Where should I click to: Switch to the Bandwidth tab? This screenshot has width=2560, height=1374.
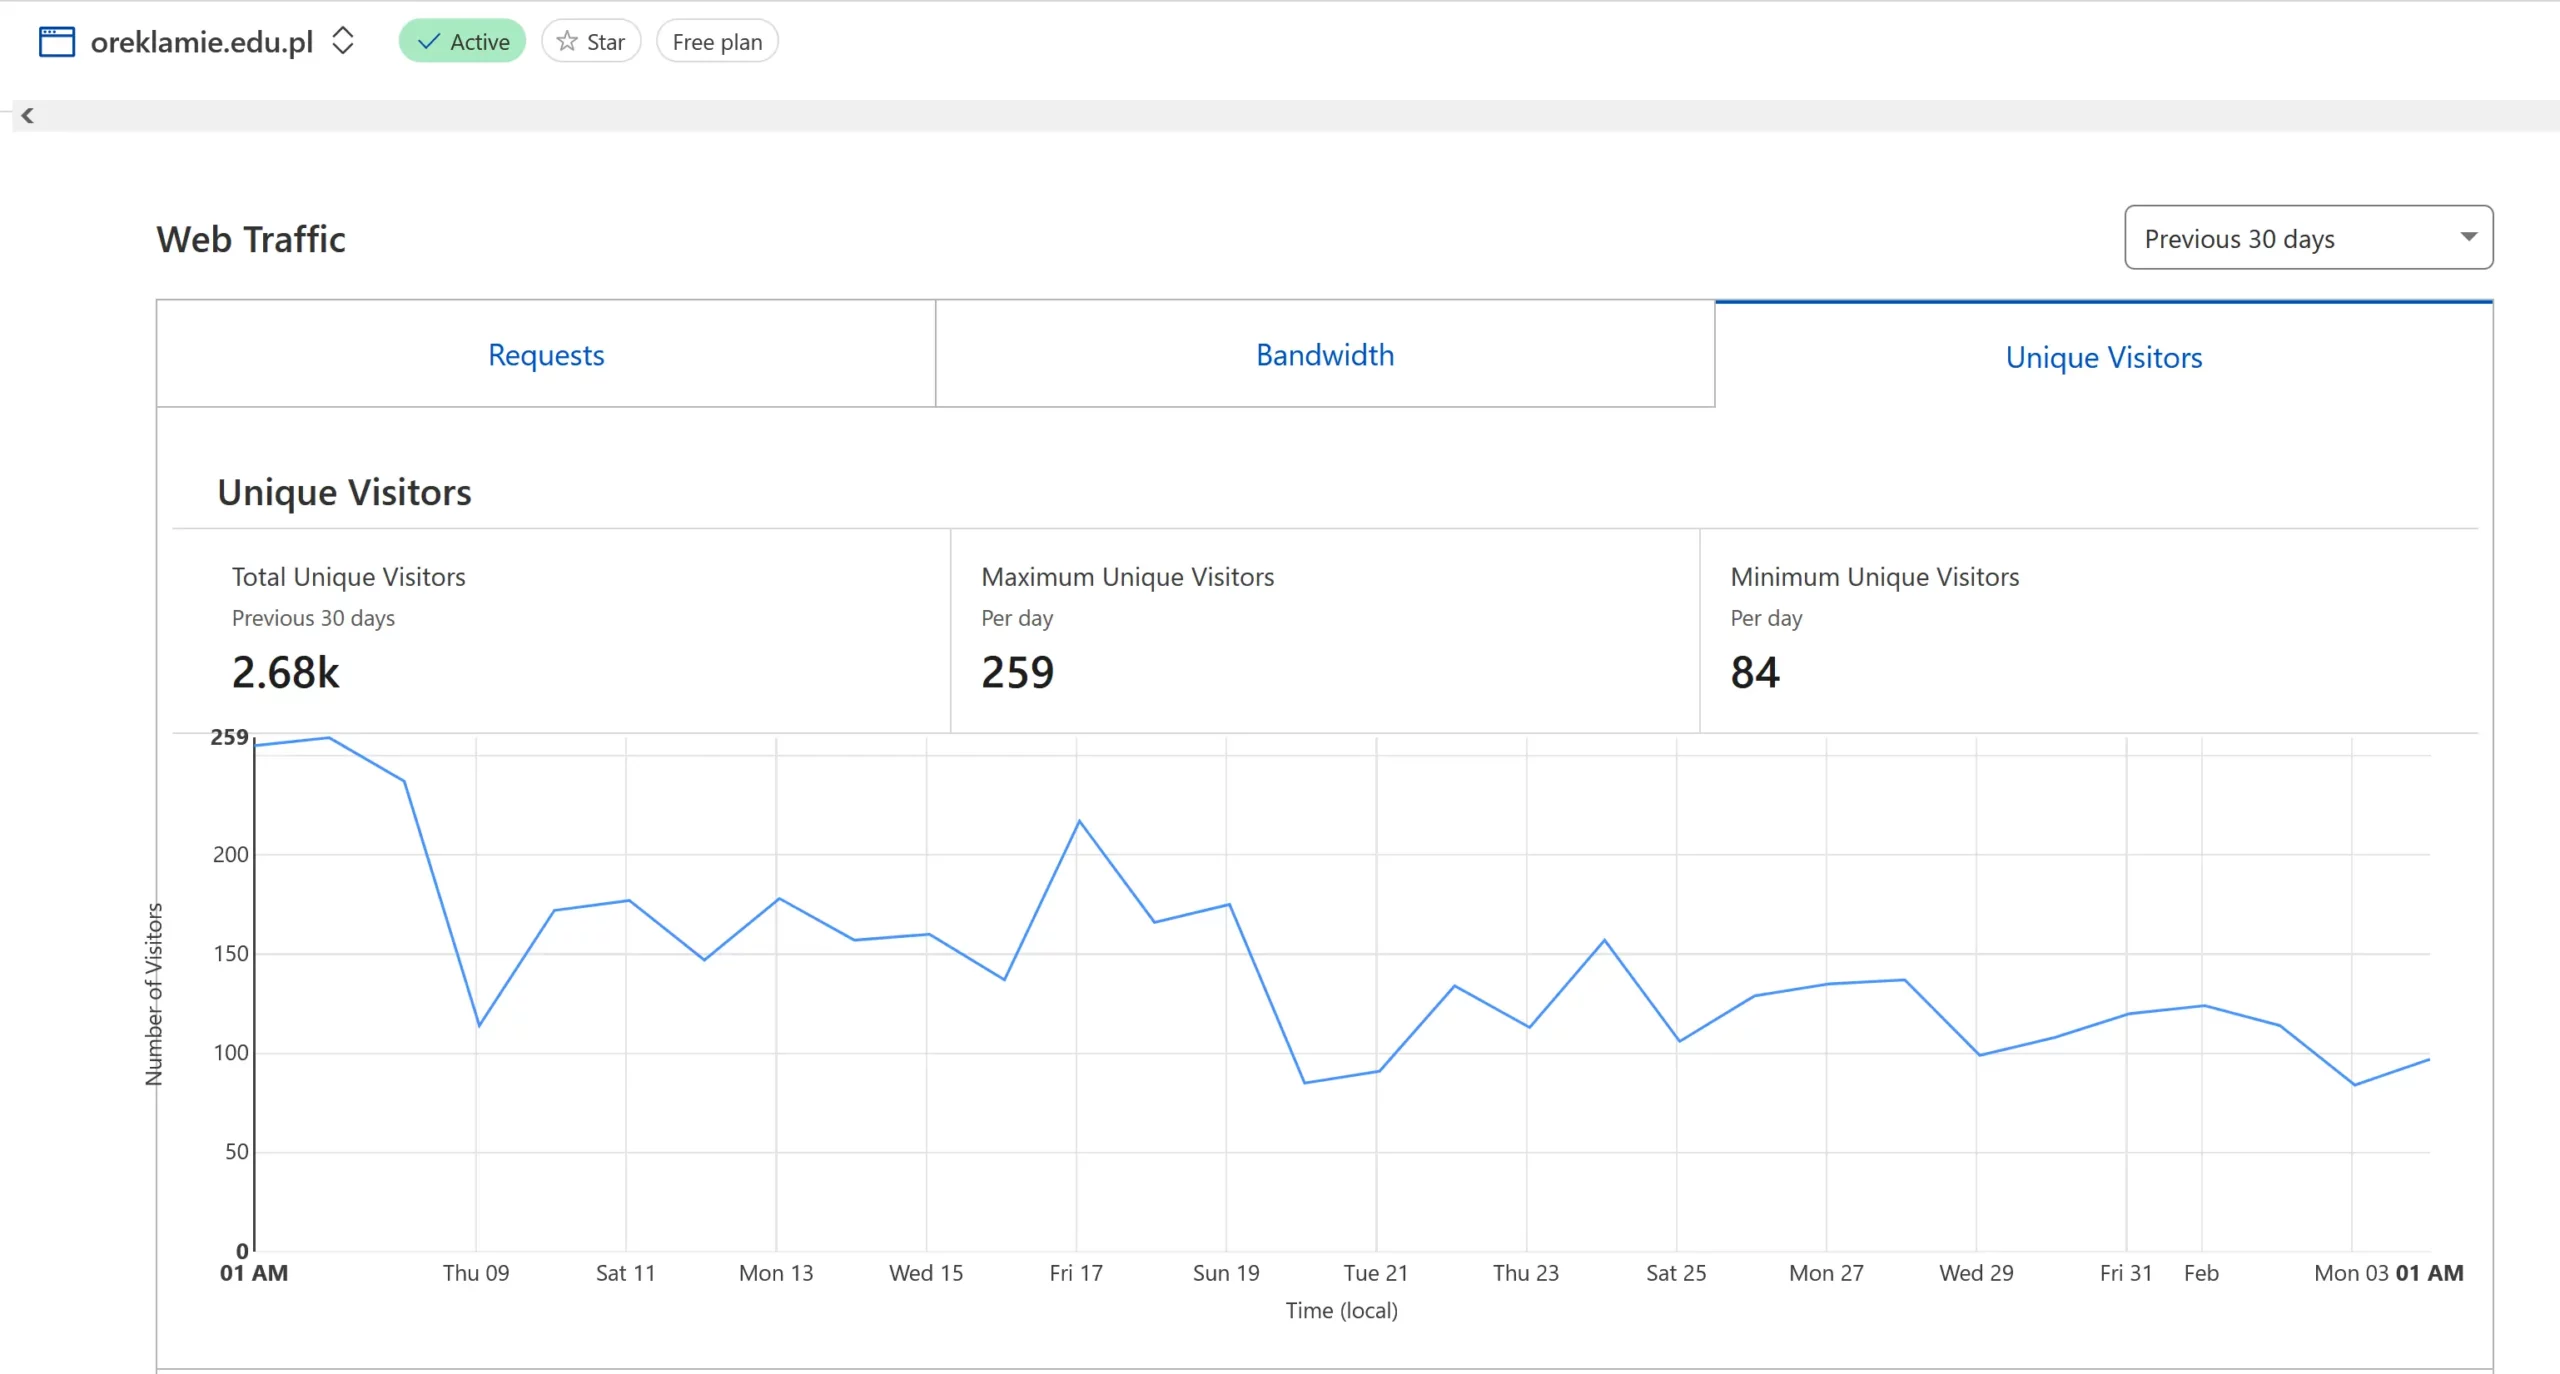click(x=1325, y=355)
